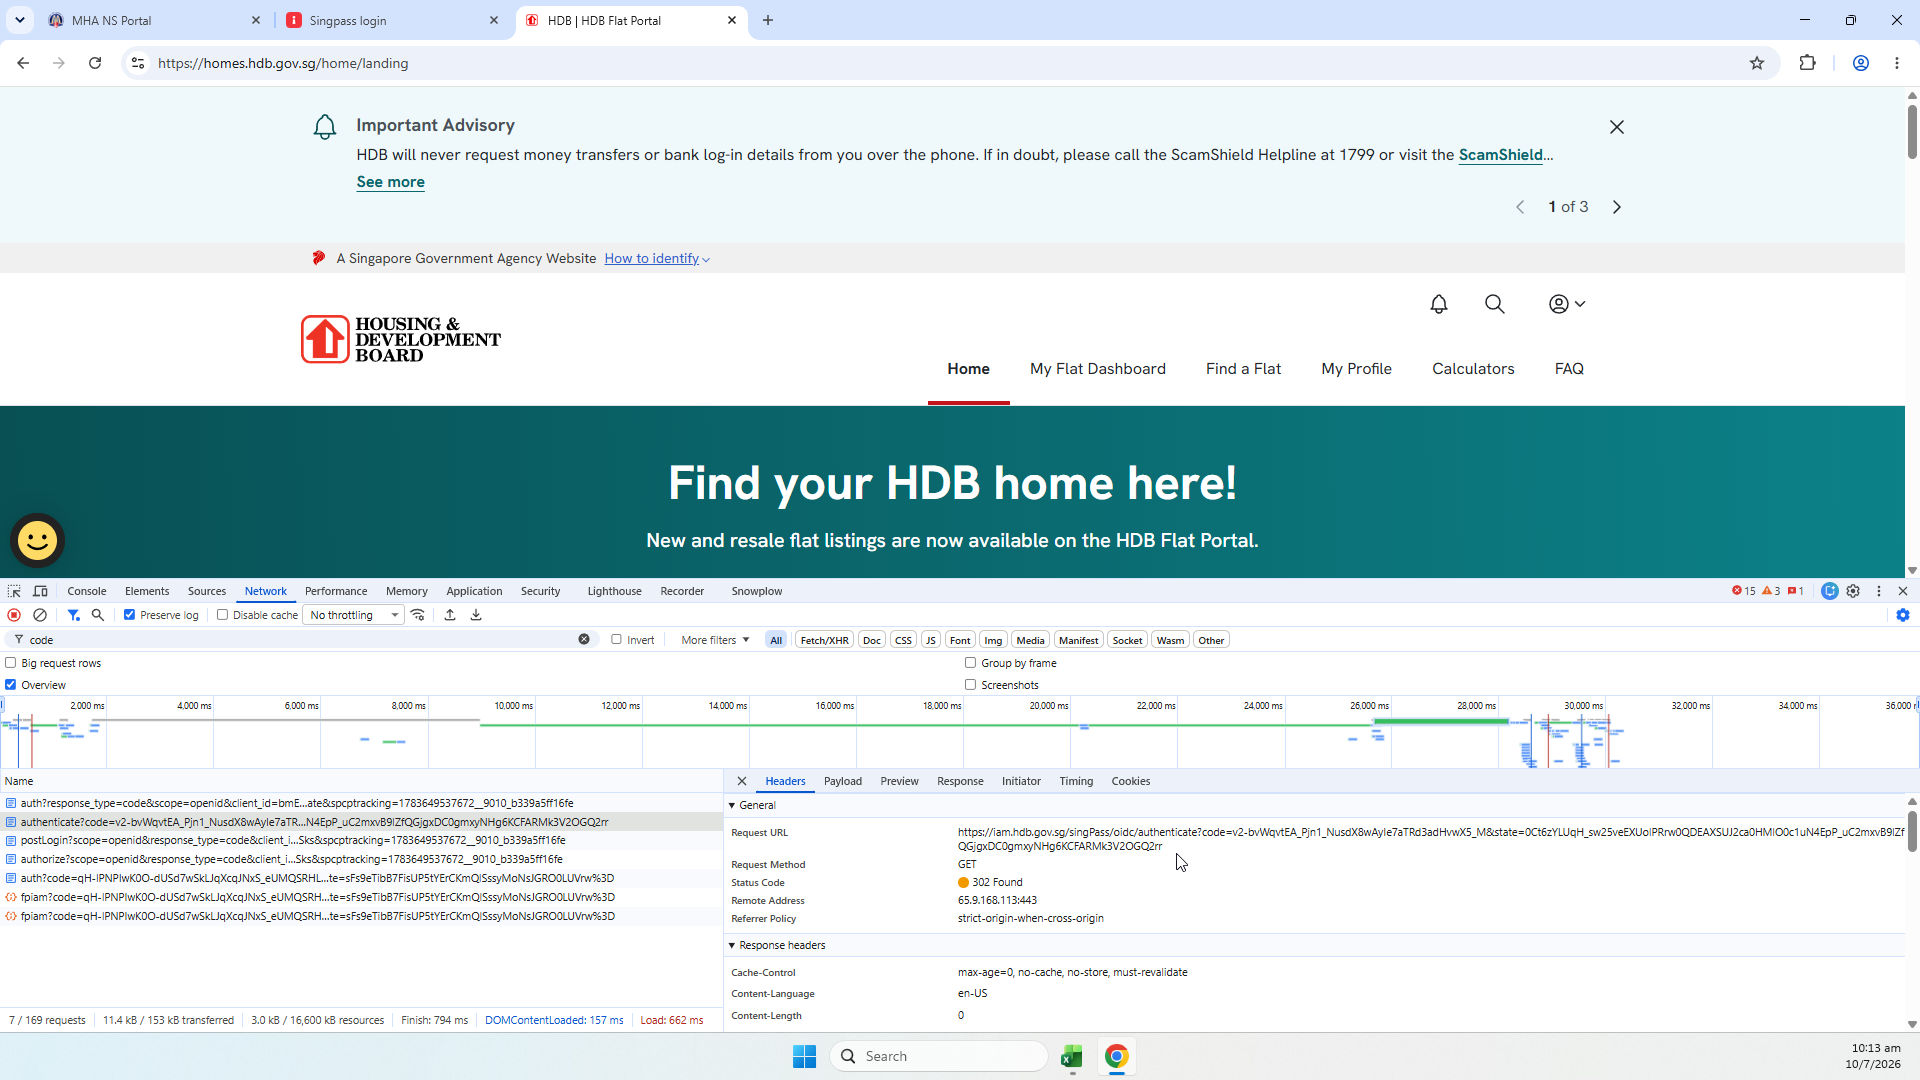Open network settings blue gear icon

1903,615
